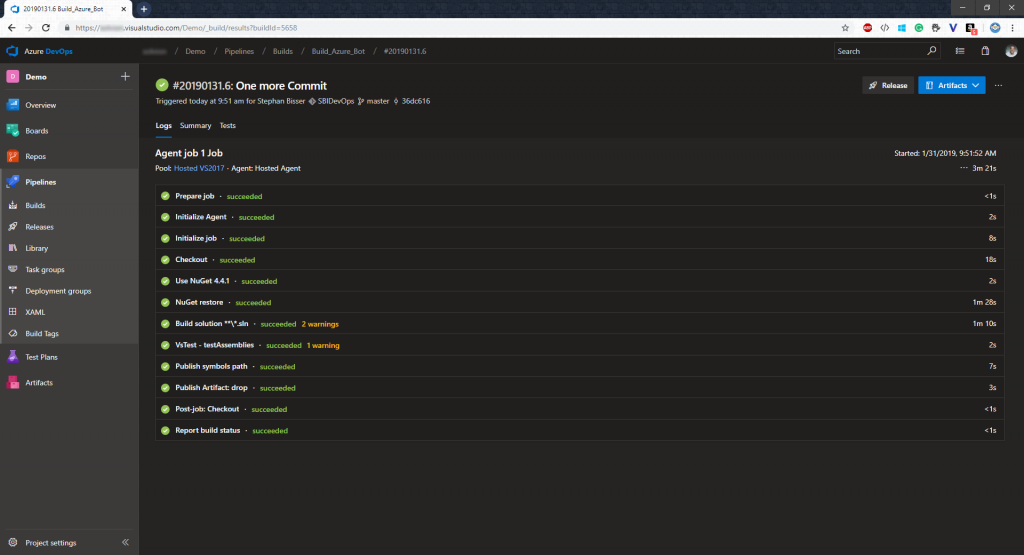Click the search magnifier icon
The image size is (1024, 555).
click(x=931, y=51)
